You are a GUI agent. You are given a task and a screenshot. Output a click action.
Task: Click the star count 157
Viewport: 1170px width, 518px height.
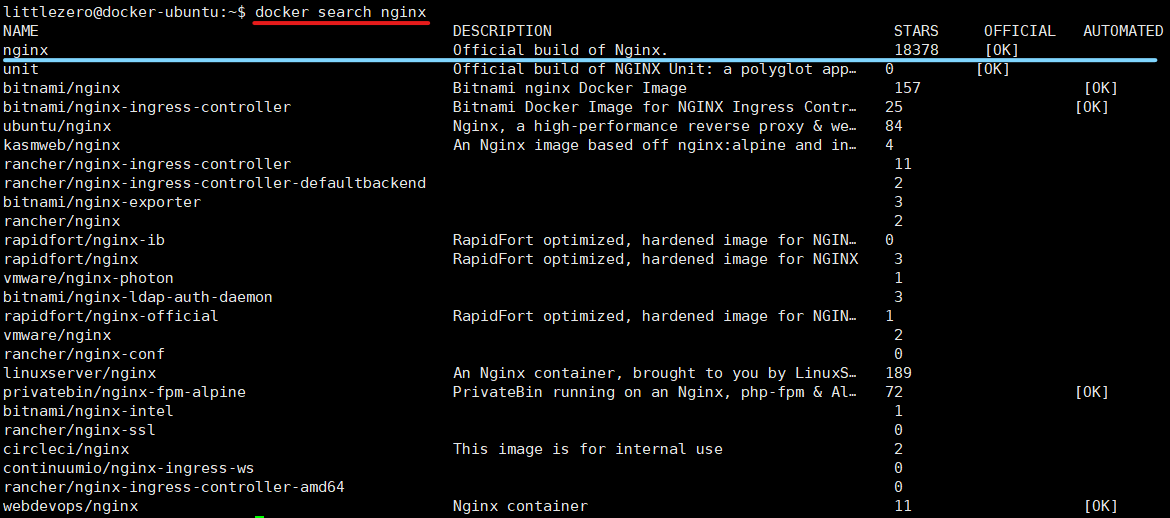pos(907,88)
